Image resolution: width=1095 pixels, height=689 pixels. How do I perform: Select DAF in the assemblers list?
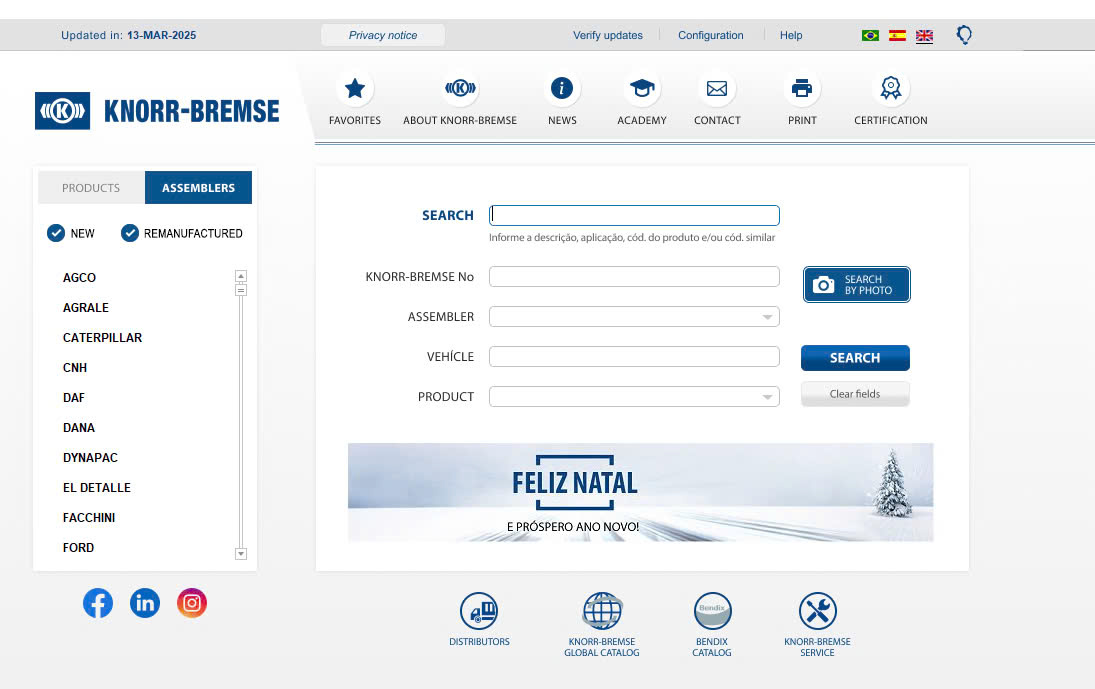click(74, 398)
